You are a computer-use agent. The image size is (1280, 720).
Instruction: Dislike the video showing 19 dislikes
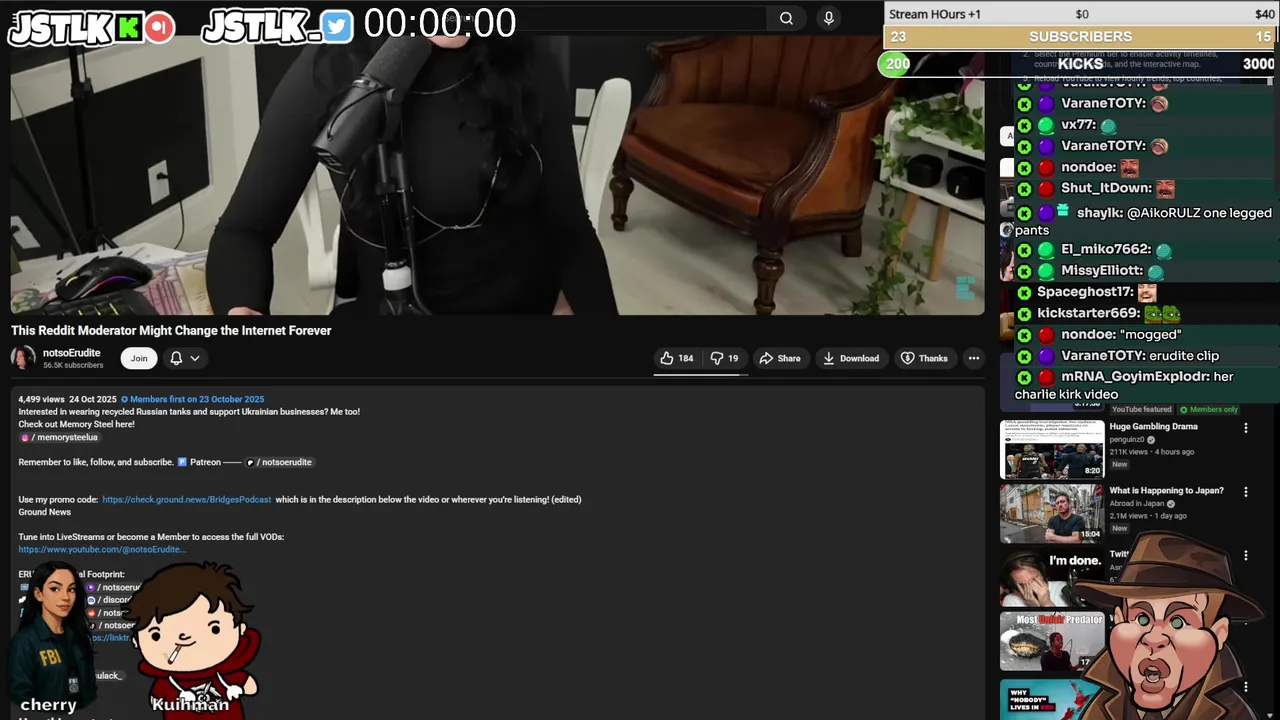tap(725, 358)
